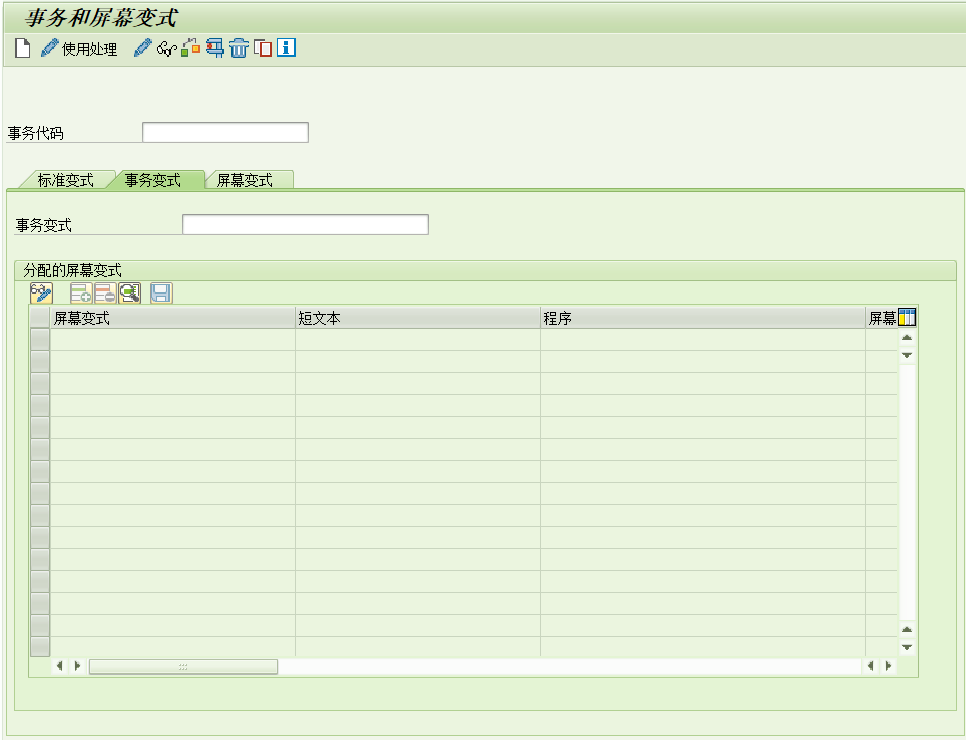966x740 pixels.
Task: Click the green and orange squares icon
Action: [190, 48]
